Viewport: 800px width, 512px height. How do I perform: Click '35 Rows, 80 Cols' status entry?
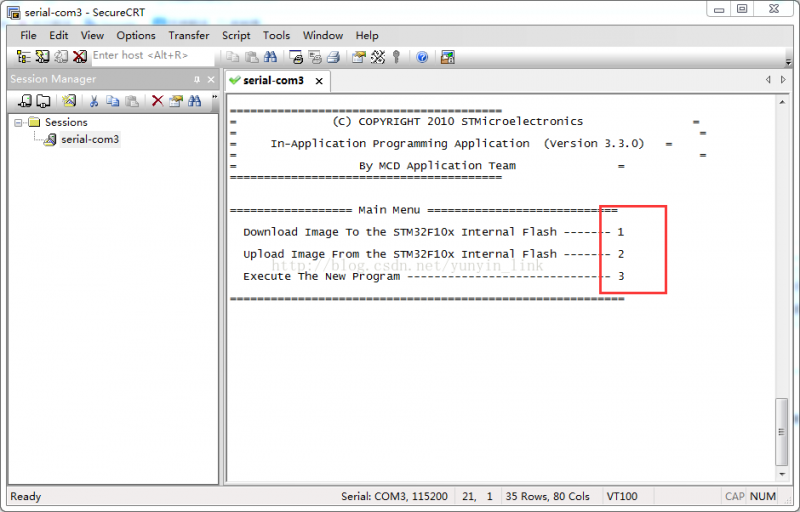tap(547, 496)
